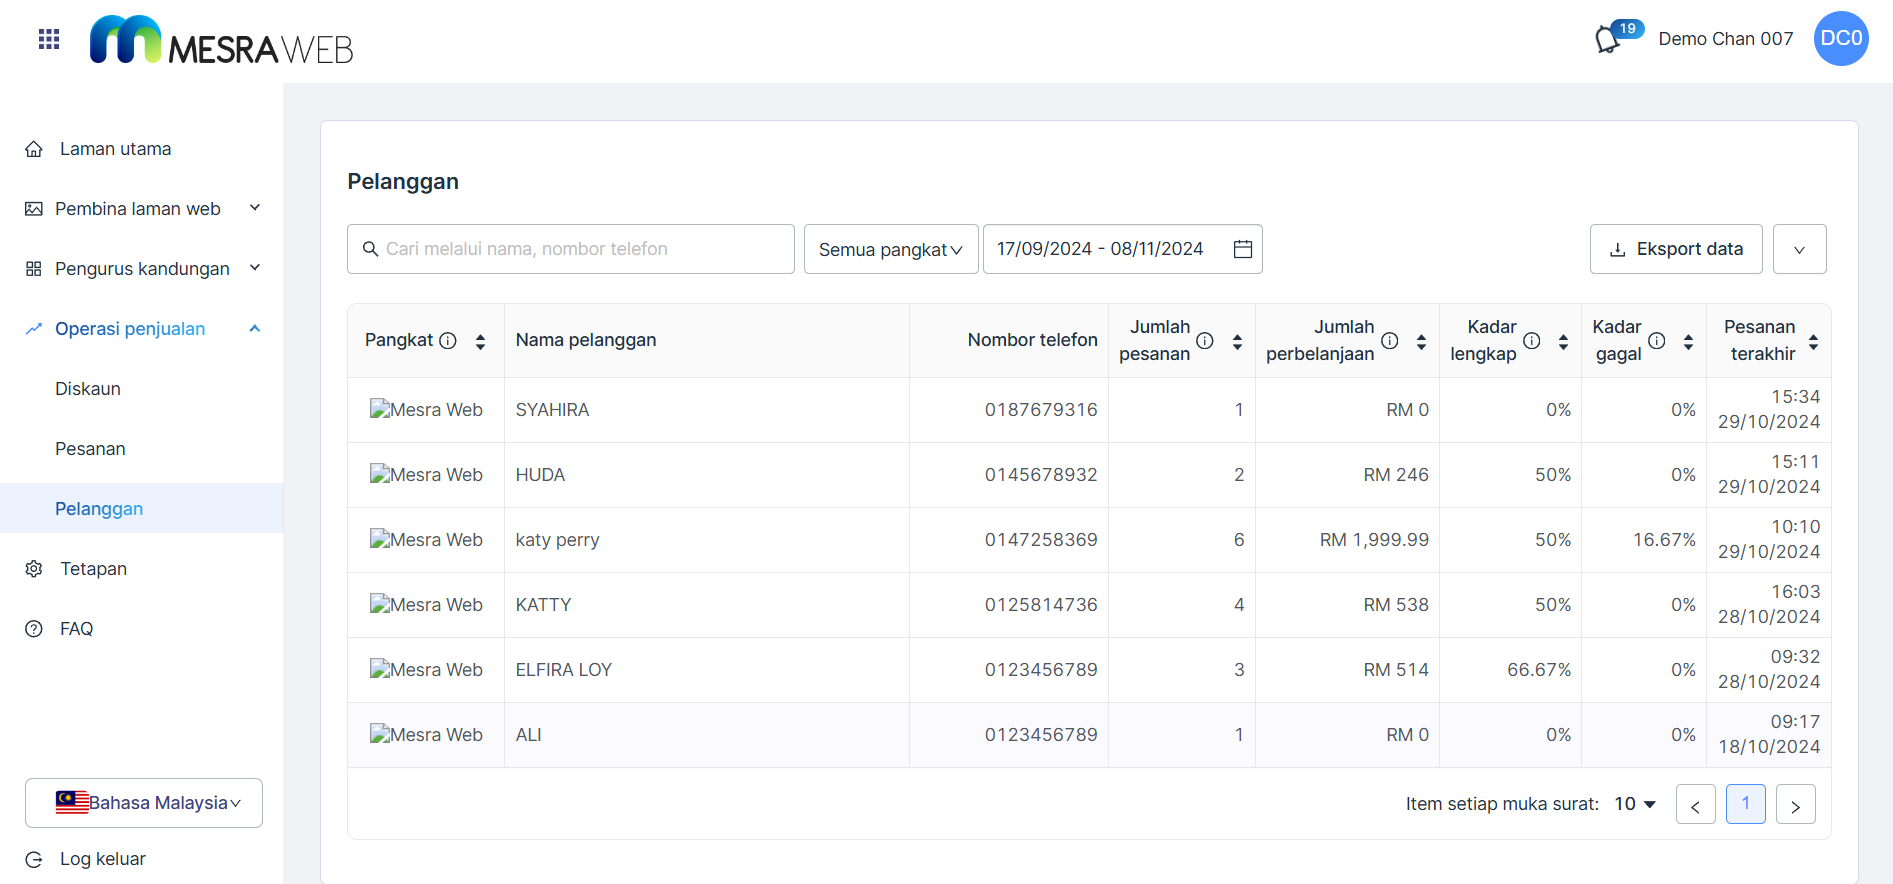The height and width of the screenshot is (884, 1893).
Task: Click Log keluar to sign out
Action: coord(102,859)
